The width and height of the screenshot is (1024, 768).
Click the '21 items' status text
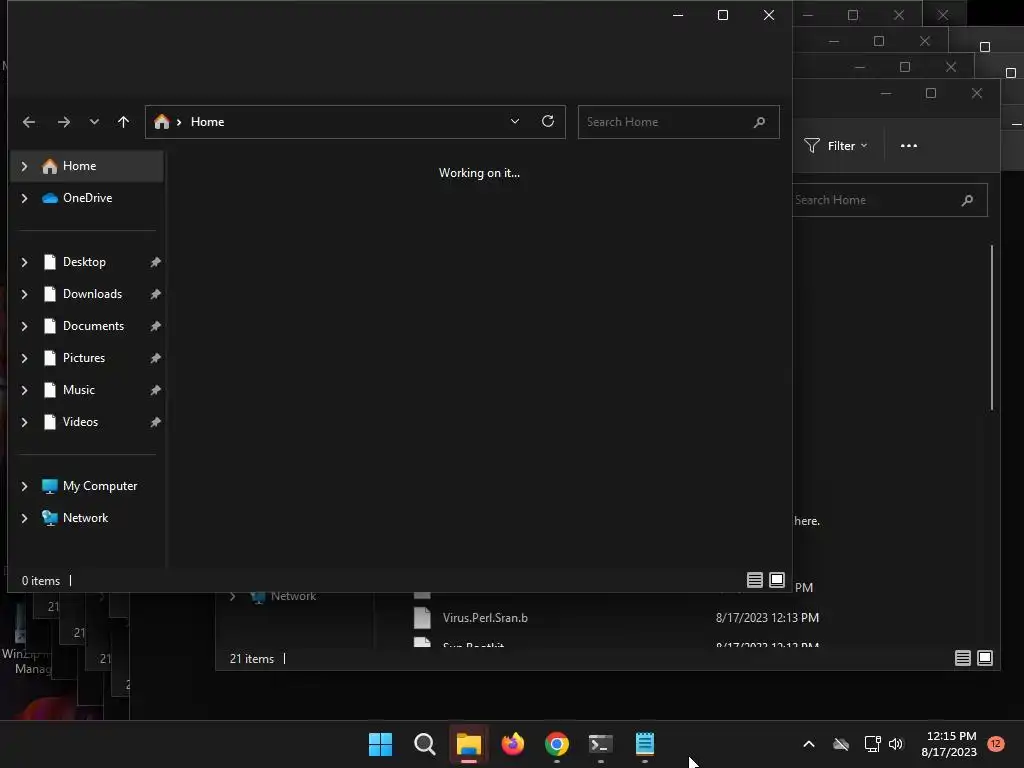point(251,659)
